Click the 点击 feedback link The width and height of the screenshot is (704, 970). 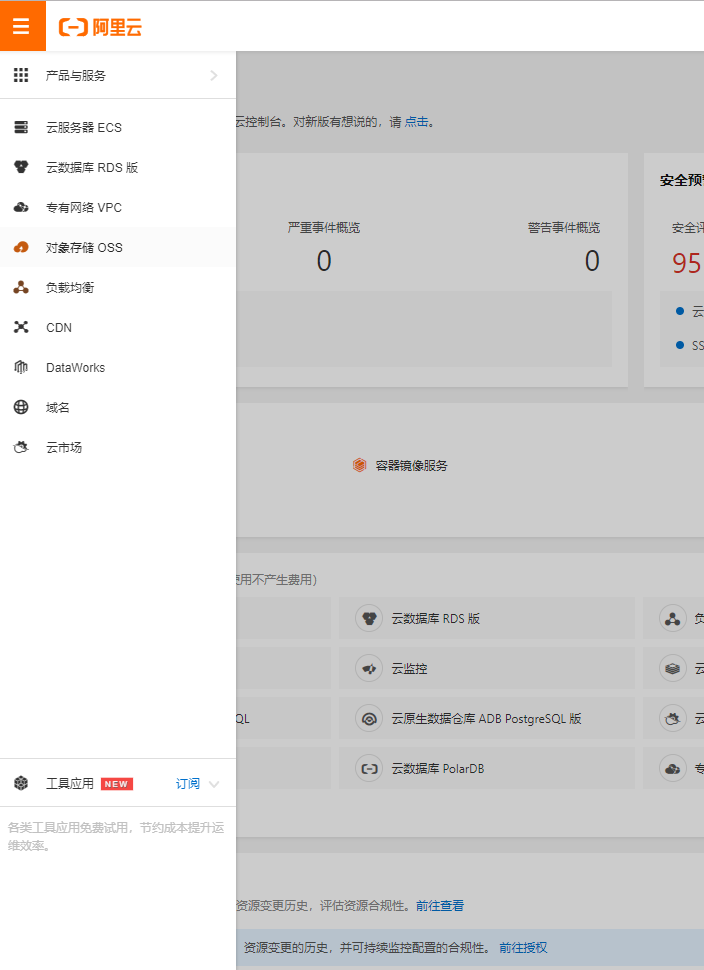tap(416, 122)
